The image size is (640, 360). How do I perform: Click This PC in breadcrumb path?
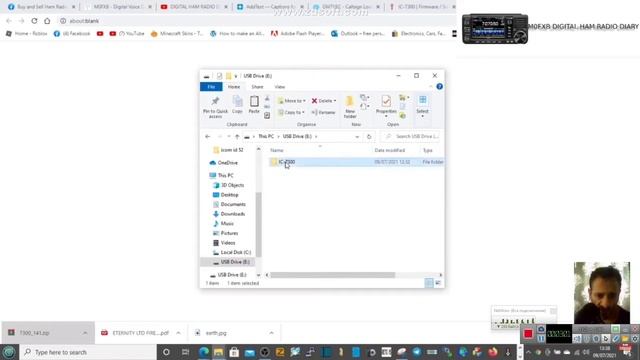tap(266, 136)
